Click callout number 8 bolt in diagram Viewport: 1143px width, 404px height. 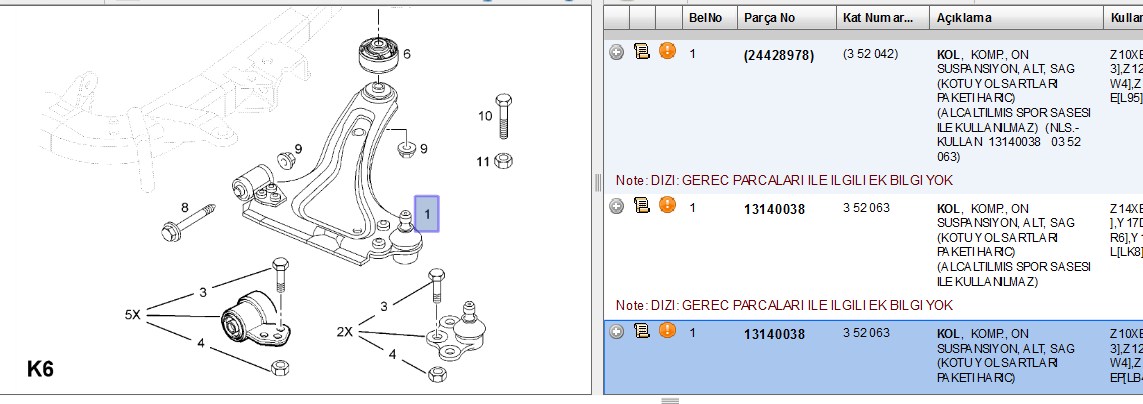[x=184, y=208]
